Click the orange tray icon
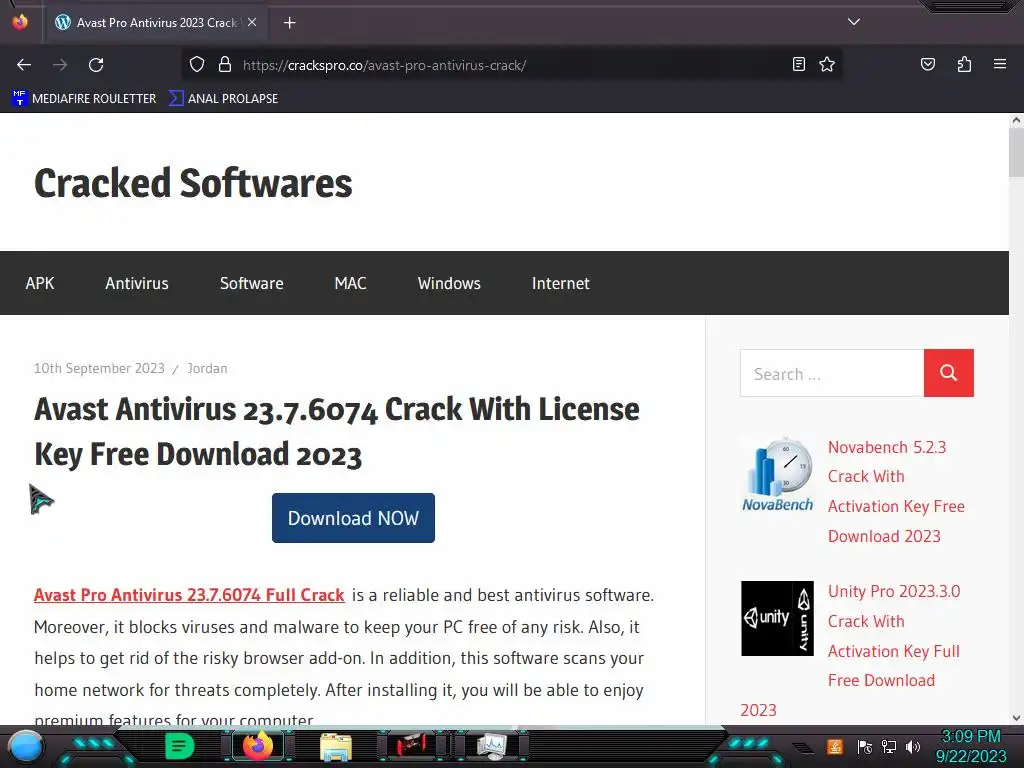 835,746
